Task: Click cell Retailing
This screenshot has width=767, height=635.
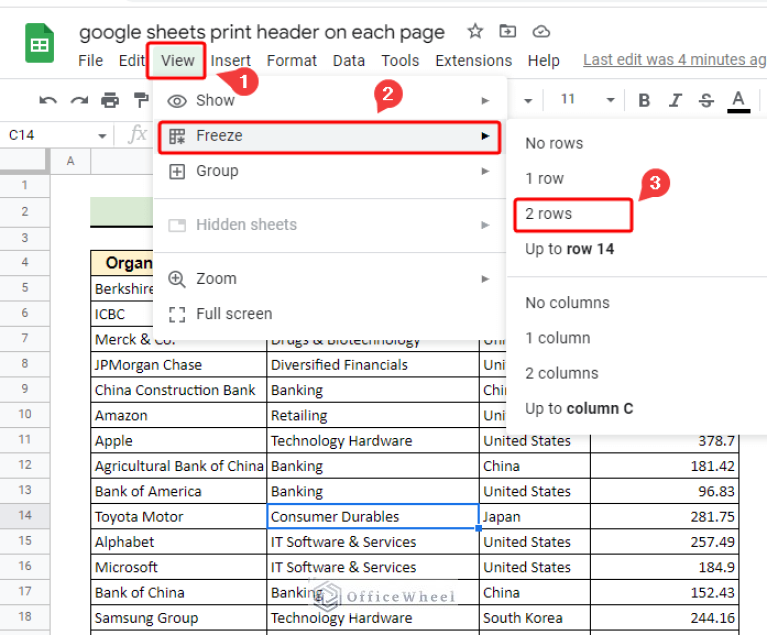Action: pos(373,416)
